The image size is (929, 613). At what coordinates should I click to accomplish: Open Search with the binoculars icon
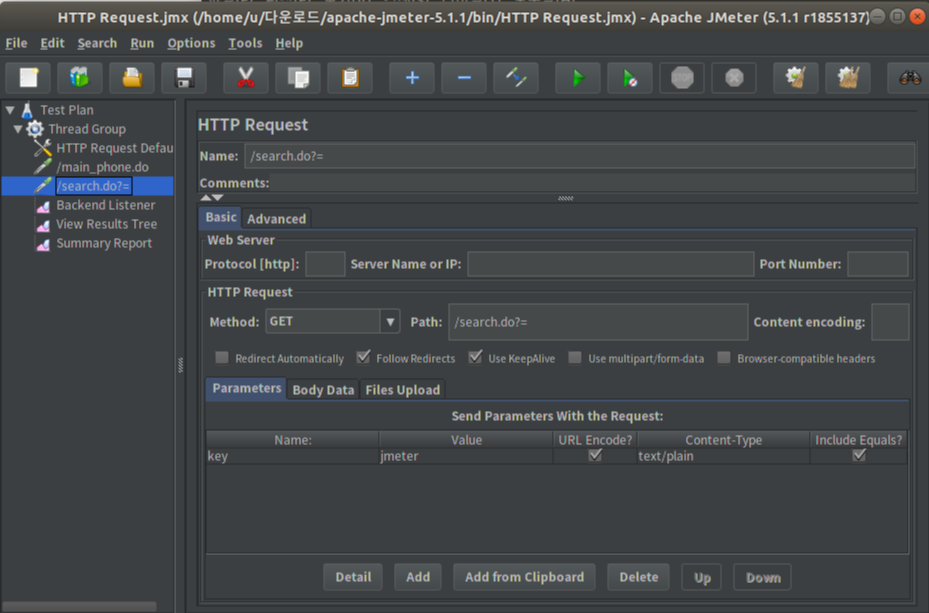pyautogui.click(x=909, y=78)
